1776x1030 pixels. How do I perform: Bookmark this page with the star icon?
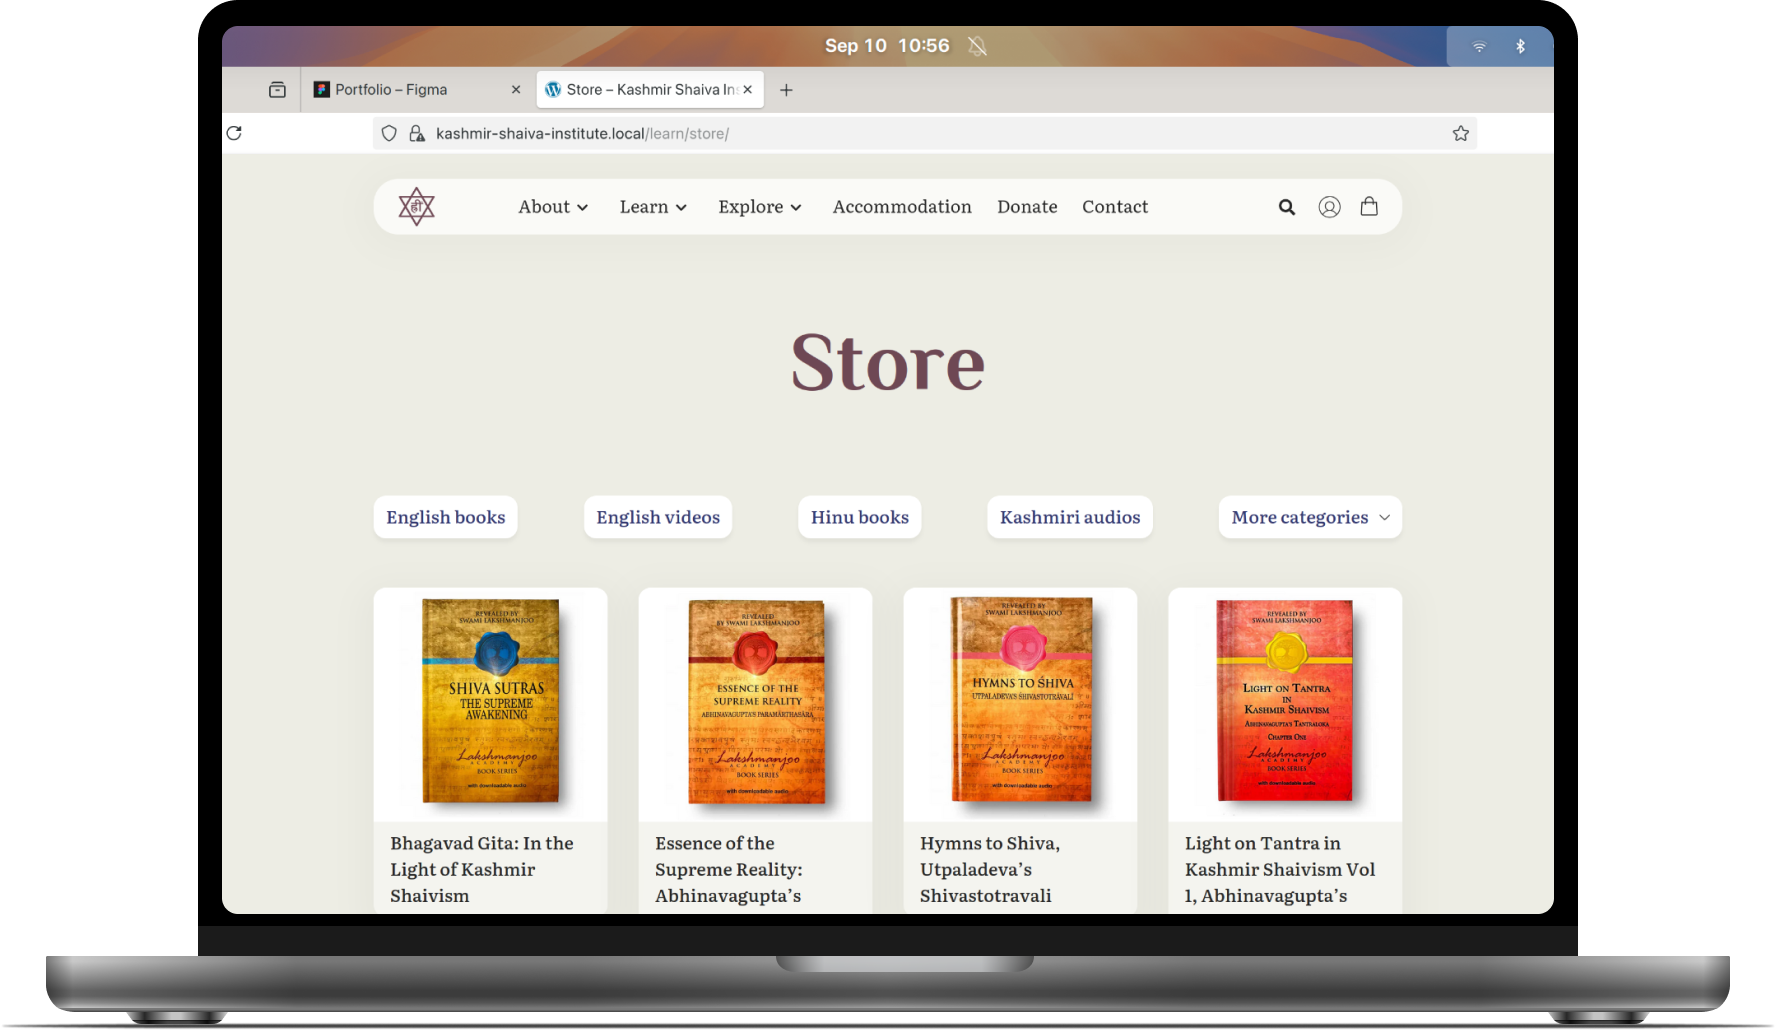(x=1460, y=133)
